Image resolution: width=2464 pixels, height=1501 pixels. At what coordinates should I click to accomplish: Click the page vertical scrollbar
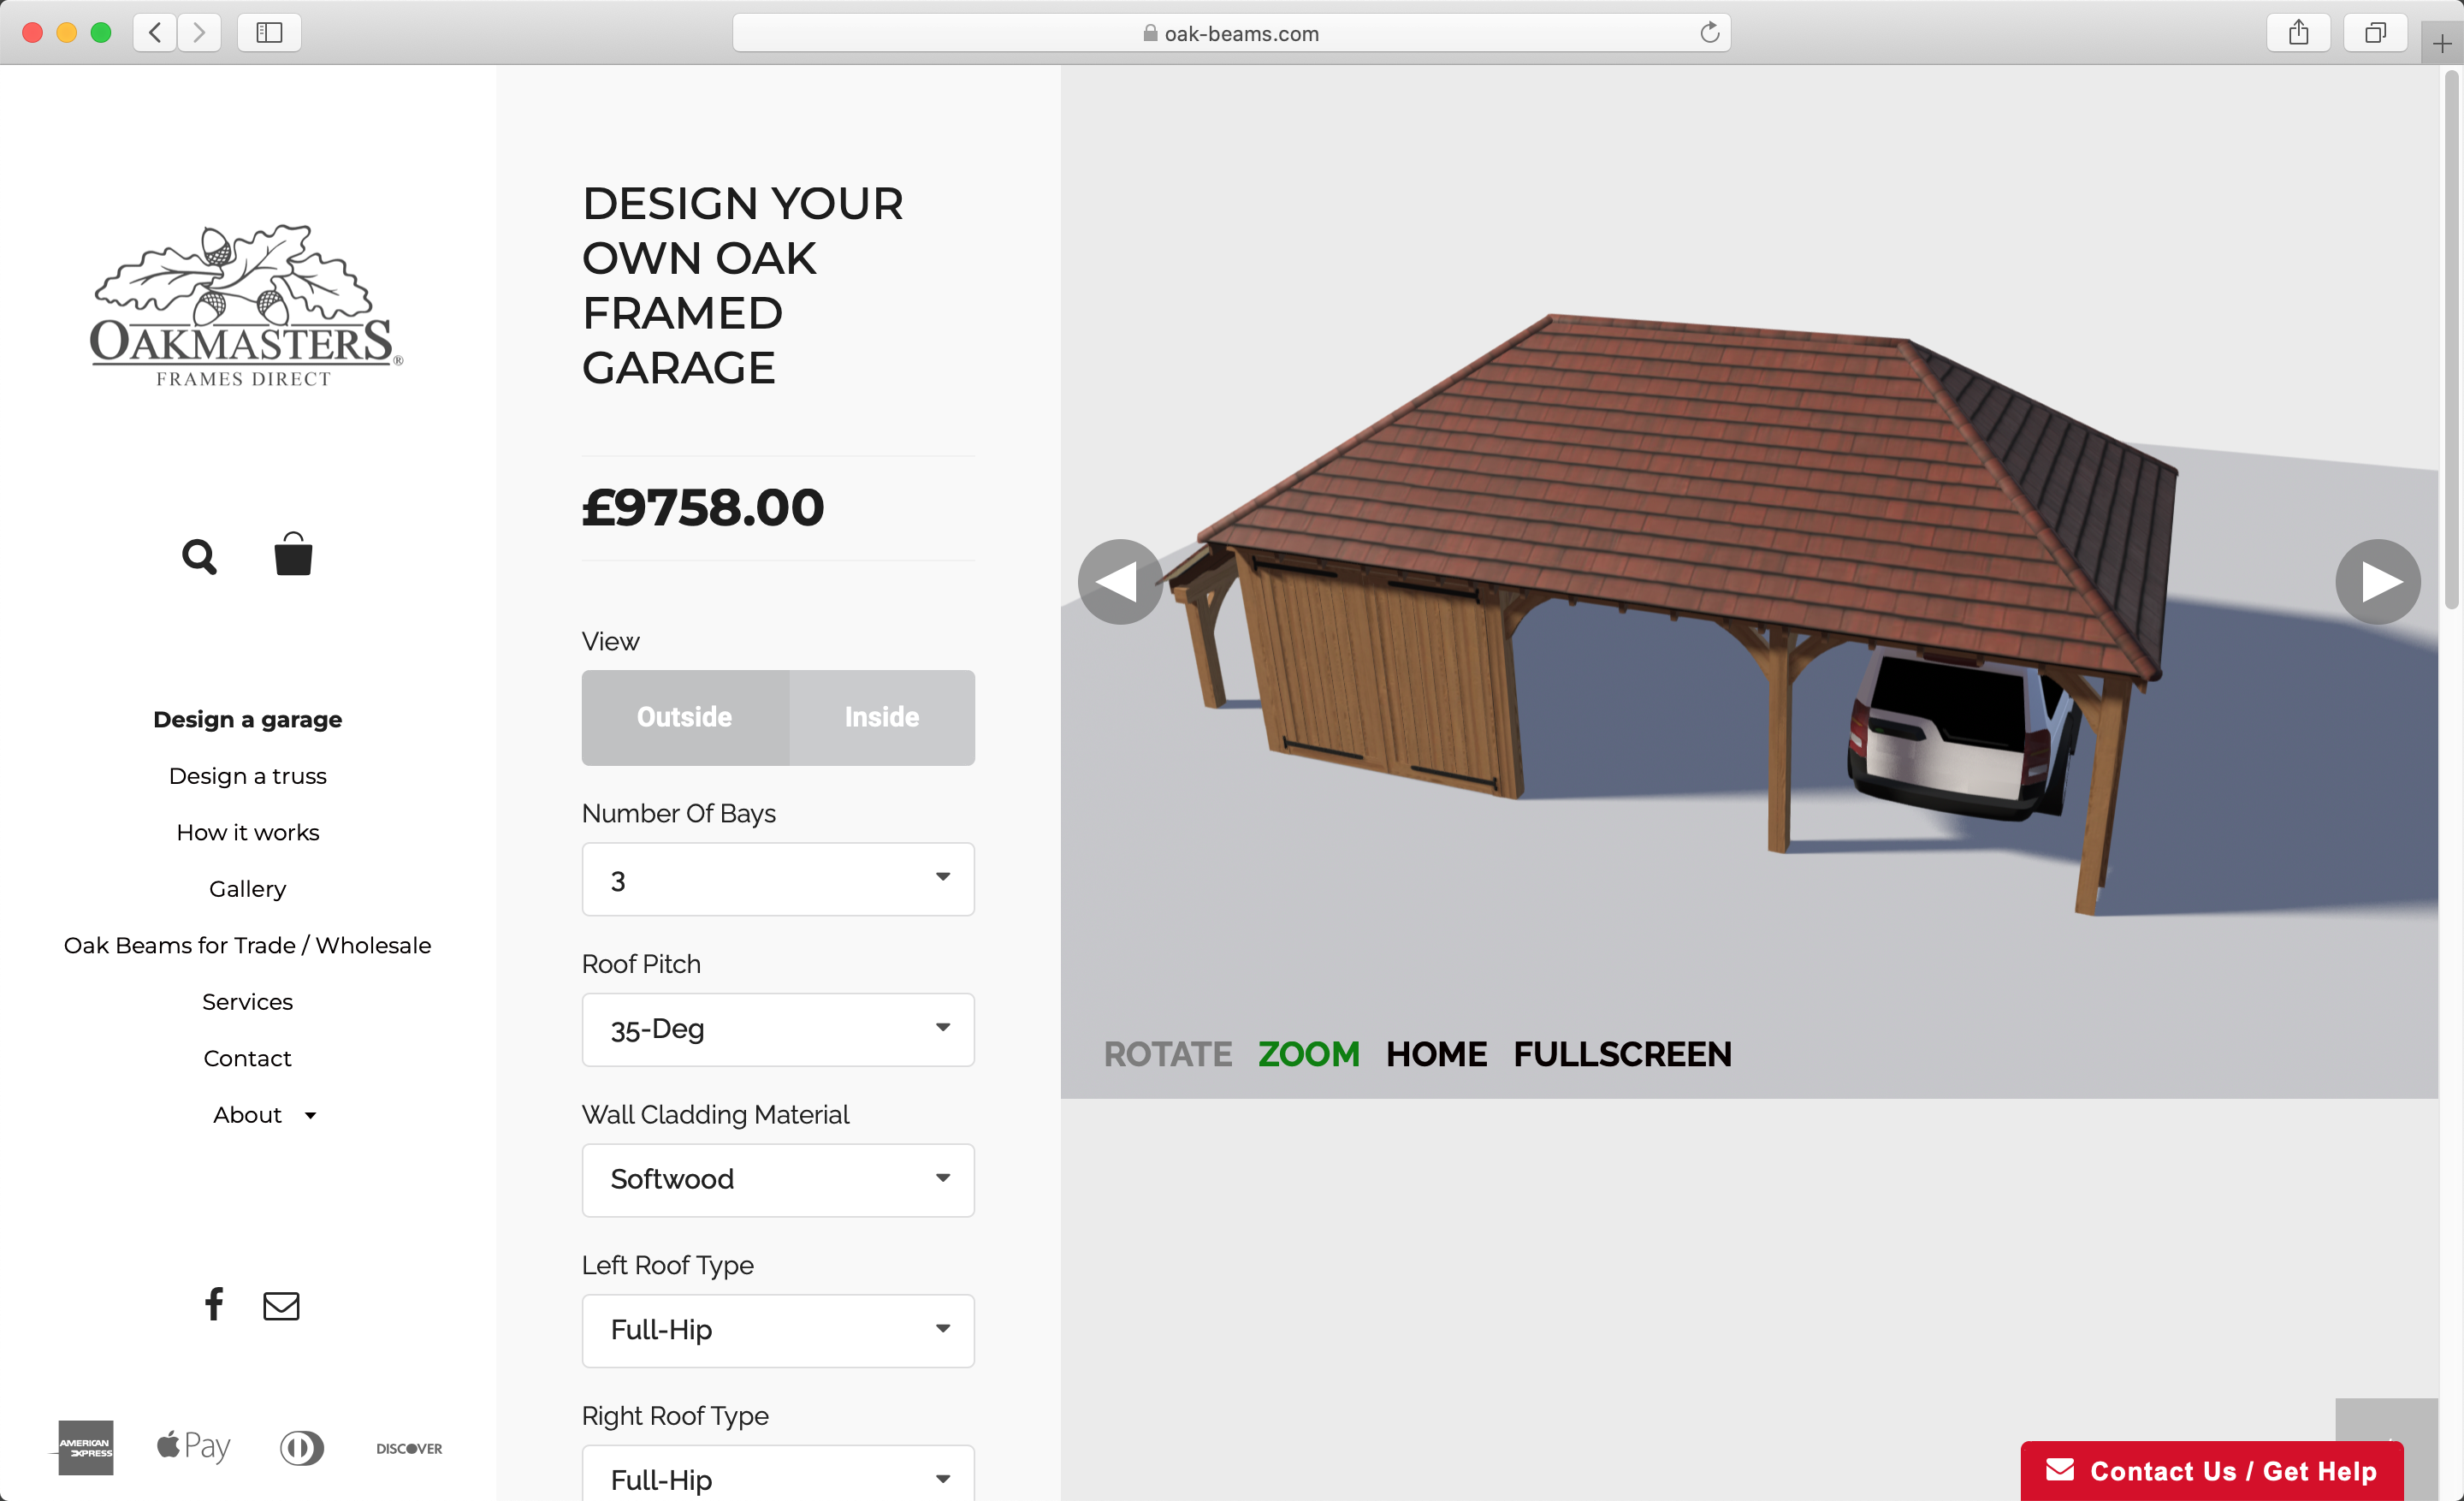[x=2451, y=340]
